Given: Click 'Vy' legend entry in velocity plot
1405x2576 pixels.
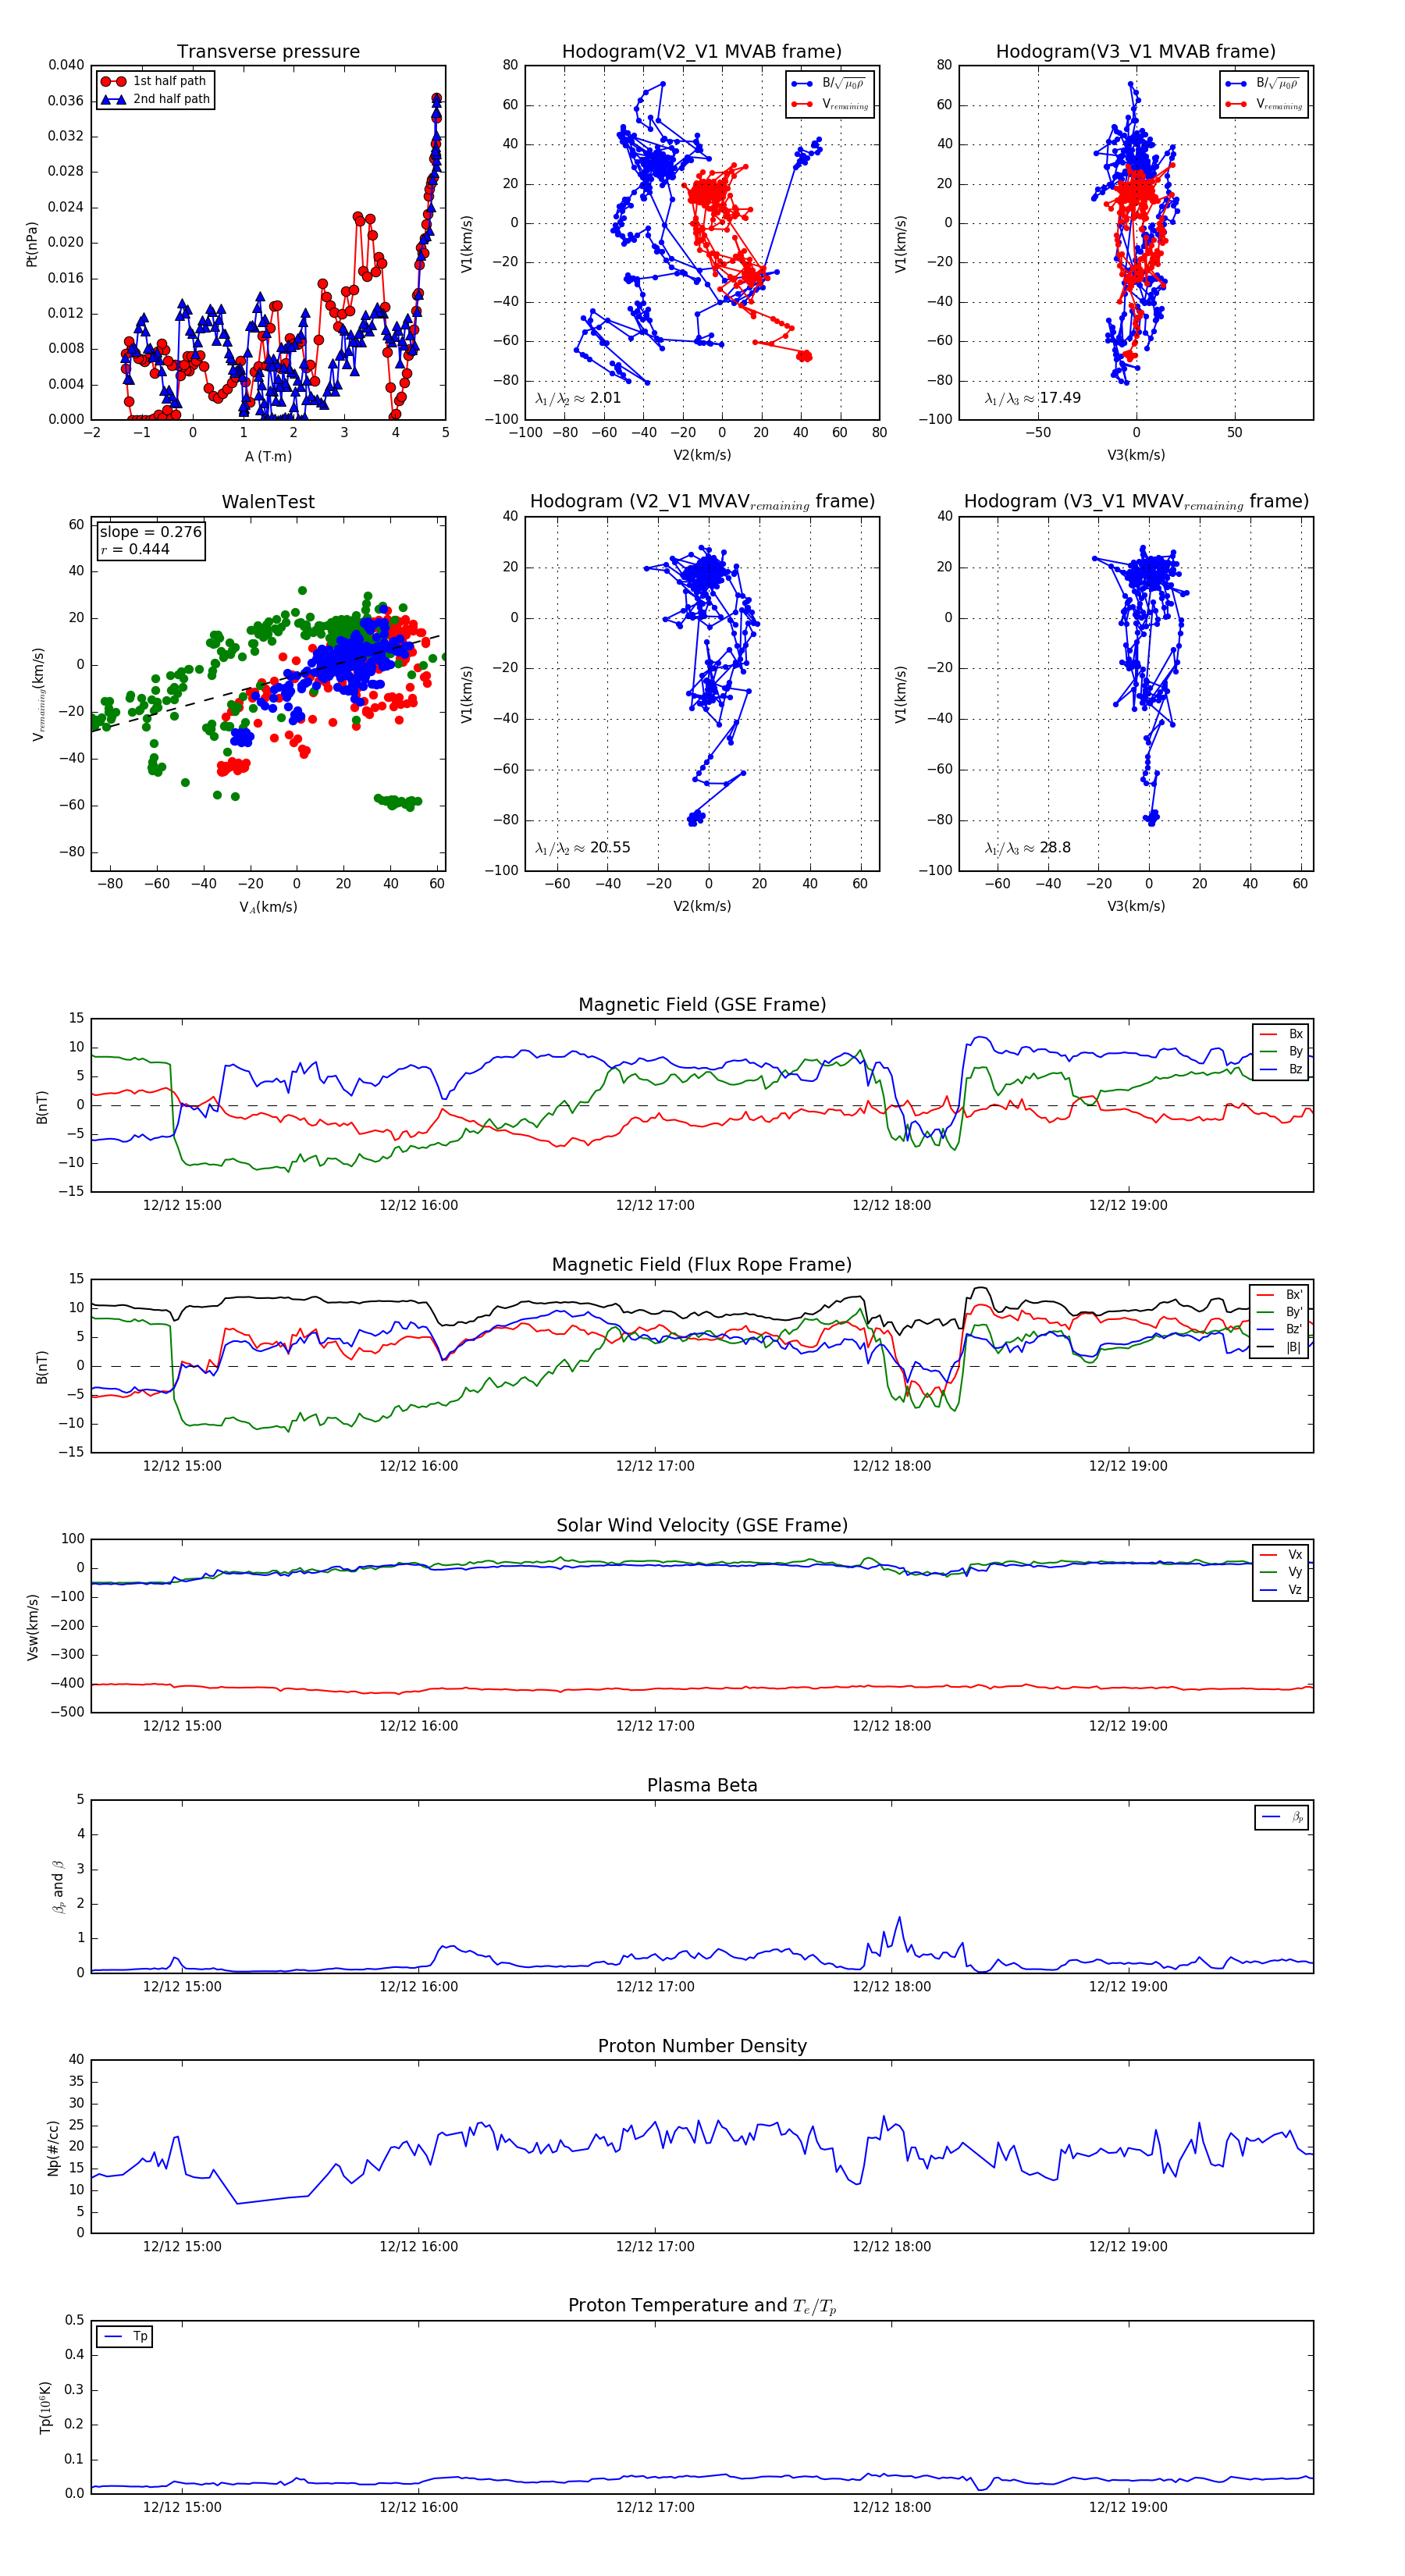Looking at the screenshot, I should 1282,1572.
